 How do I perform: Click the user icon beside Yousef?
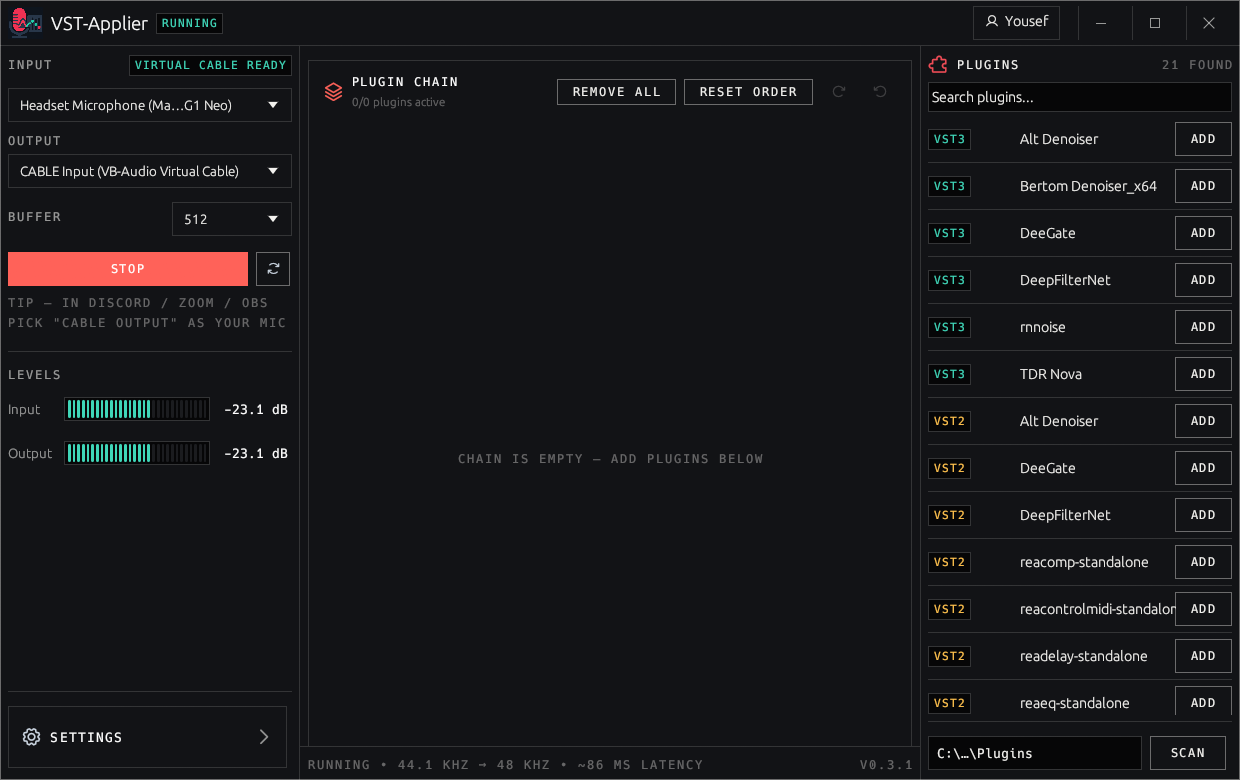click(x=992, y=22)
